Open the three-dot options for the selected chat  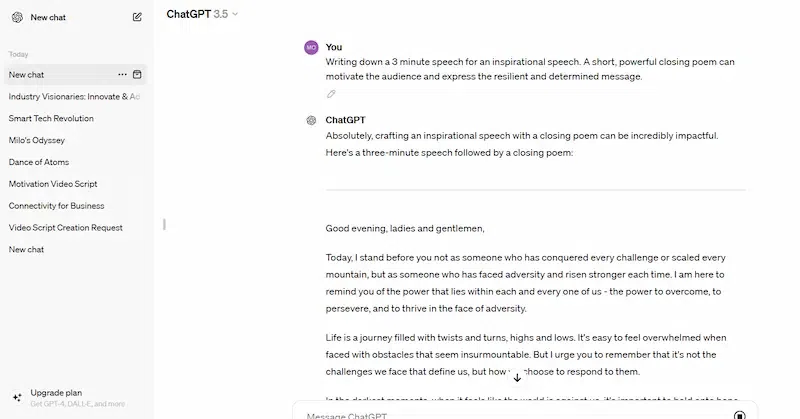pyautogui.click(x=122, y=75)
